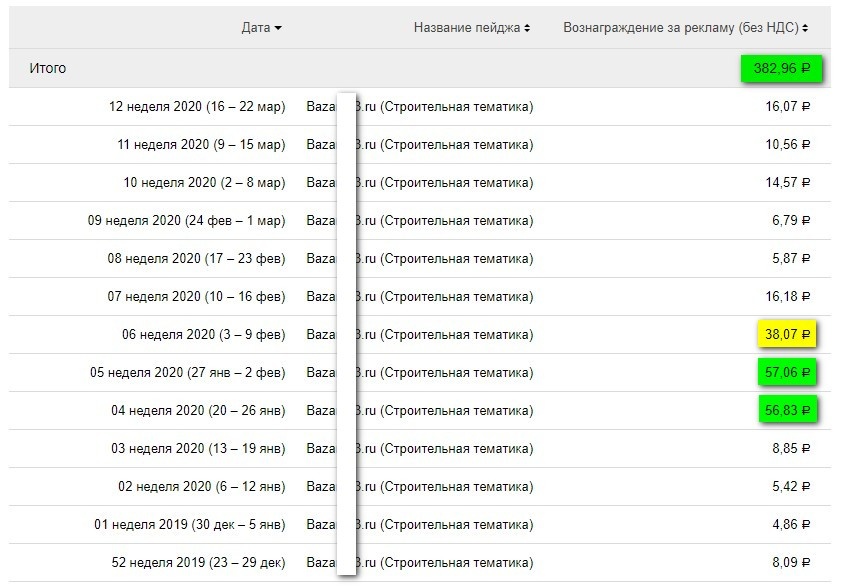This screenshot has height=588, width=841.
Task: Click the Итого row label
Action: 47,69
